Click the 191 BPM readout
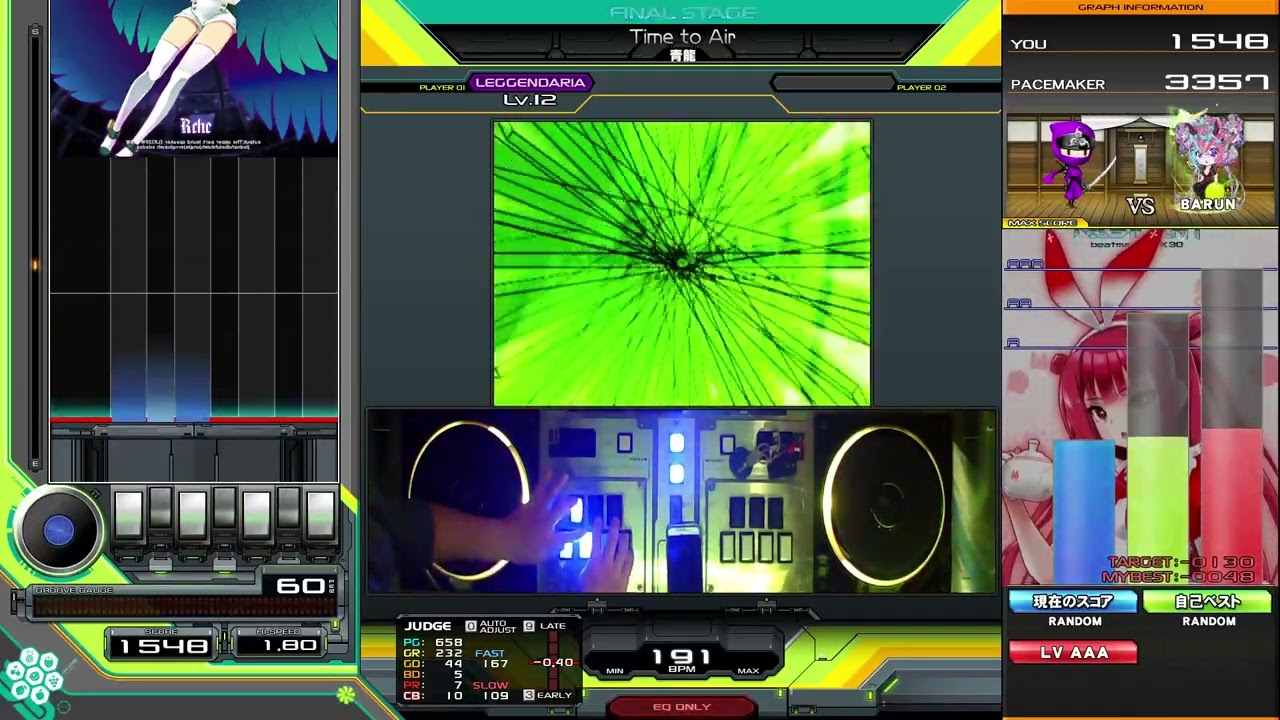Image resolution: width=1280 pixels, height=720 pixels. click(x=681, y=656)
